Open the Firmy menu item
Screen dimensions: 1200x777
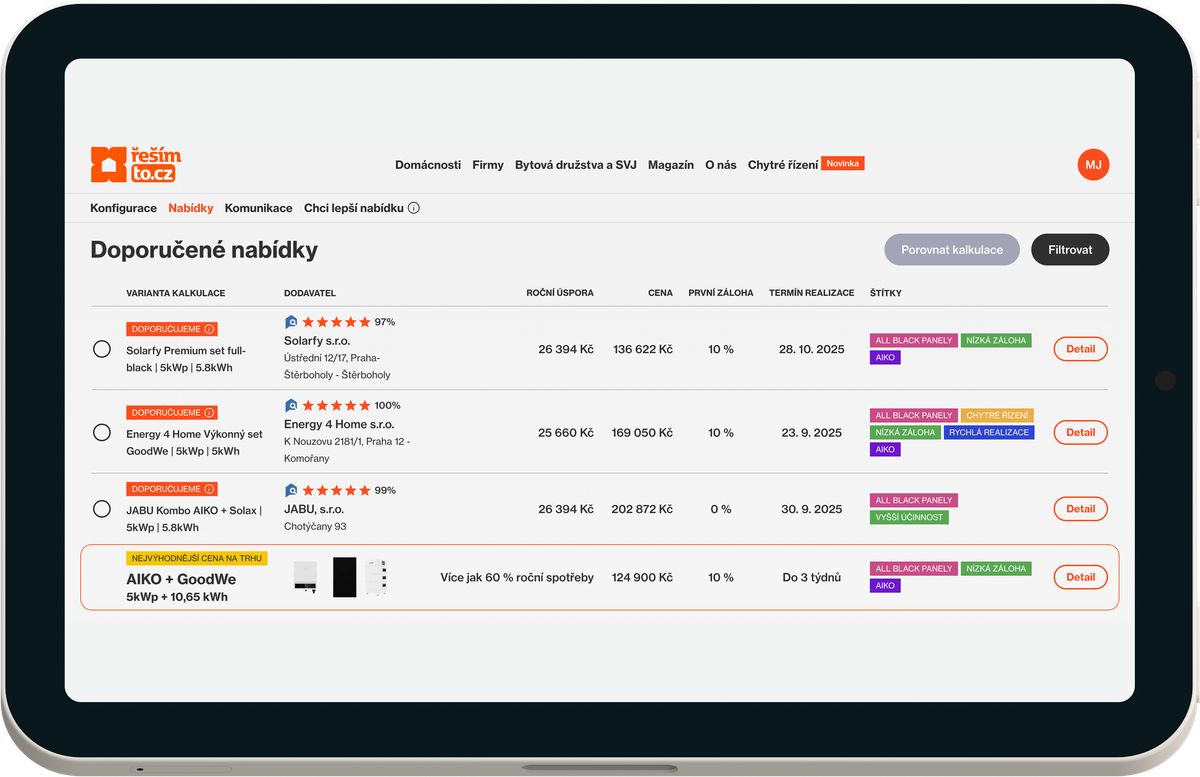(x=488, y=165)
